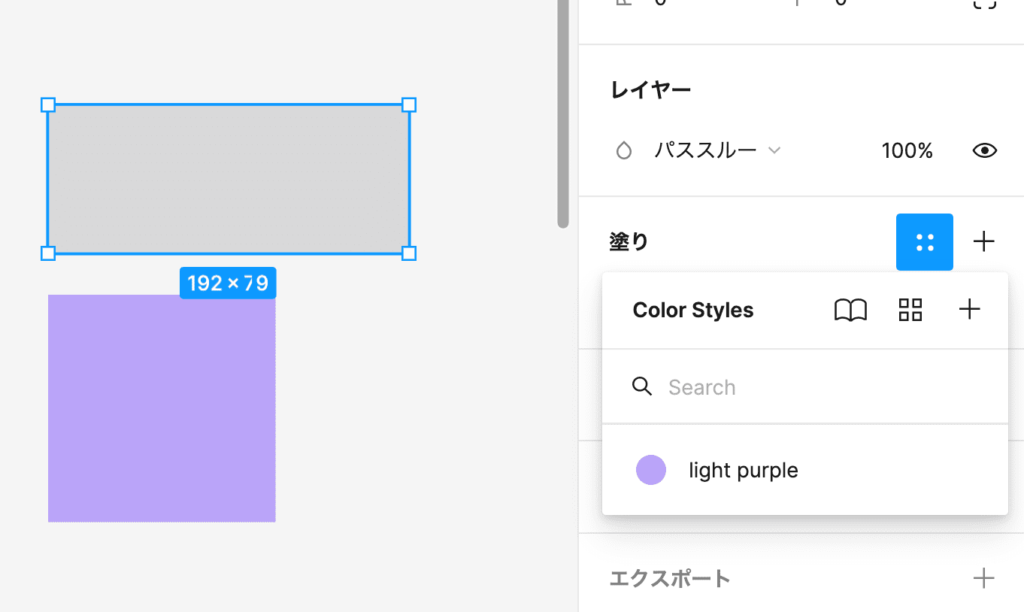Add a new fill with the plus icon
The width and height of the screenshot is (1024, 612).
(x=984, y=242)
